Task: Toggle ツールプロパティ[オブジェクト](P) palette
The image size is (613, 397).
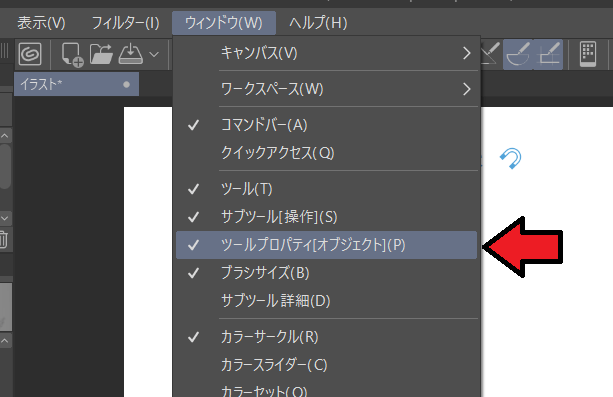Action: 326,245
